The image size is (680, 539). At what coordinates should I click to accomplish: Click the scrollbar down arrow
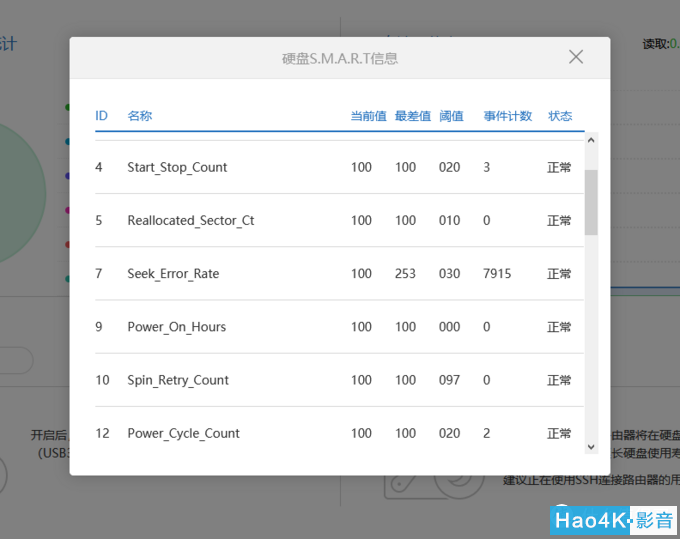(591, 447)
